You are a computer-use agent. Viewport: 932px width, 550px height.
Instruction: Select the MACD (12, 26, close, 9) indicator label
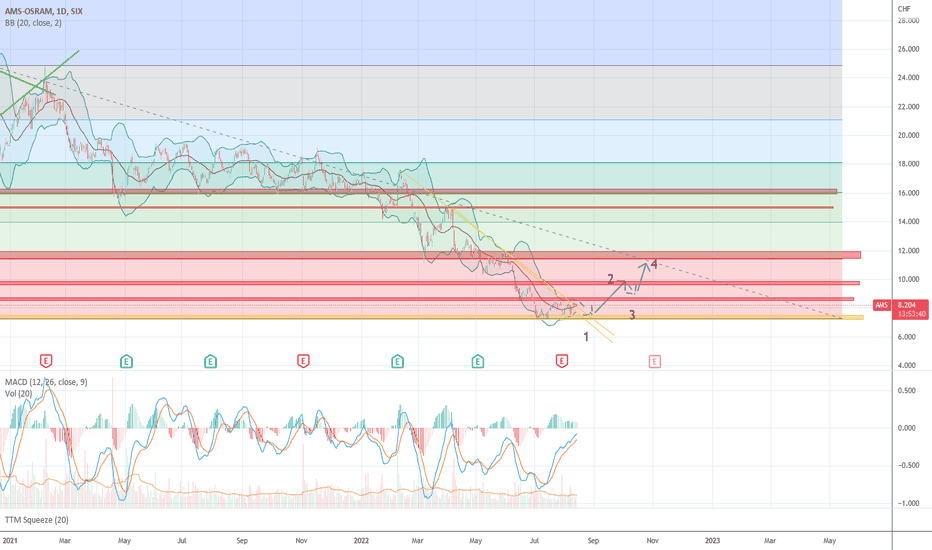(46, 382)
